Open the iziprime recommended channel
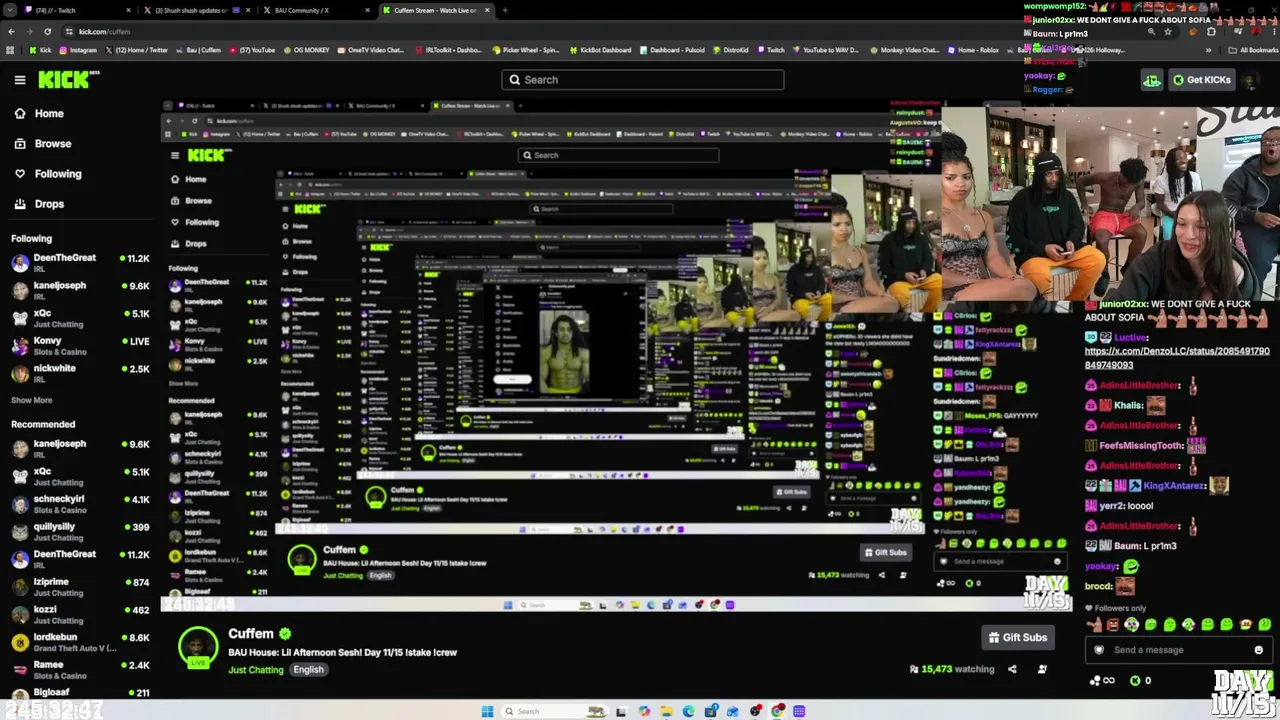The image size is (1280, 720). [x=80, y=586]
